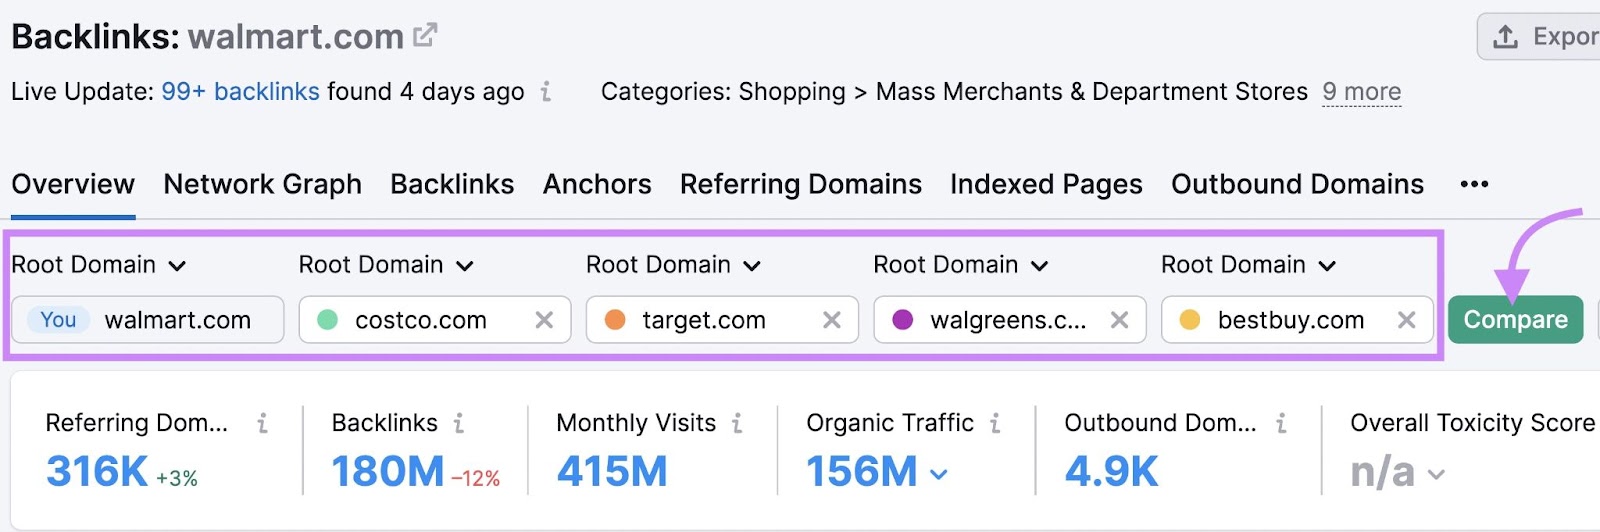The height and width of the screenshot is (532, 1600).
Task: Click the 180M backlinks value
Action: [x=388, y=471]
